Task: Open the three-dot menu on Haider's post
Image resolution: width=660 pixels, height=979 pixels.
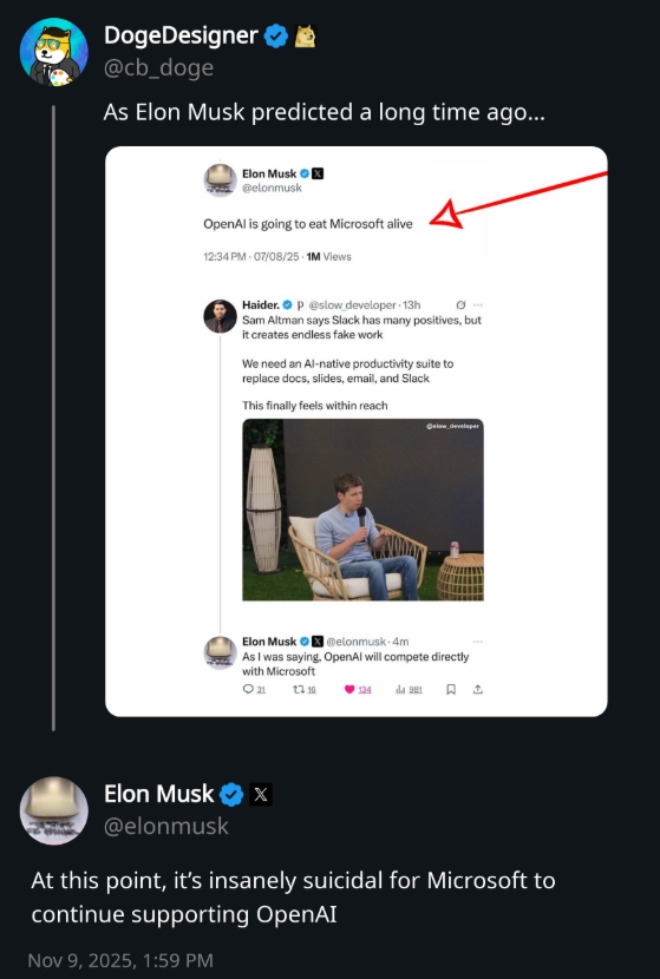Action: pos(478,304)
